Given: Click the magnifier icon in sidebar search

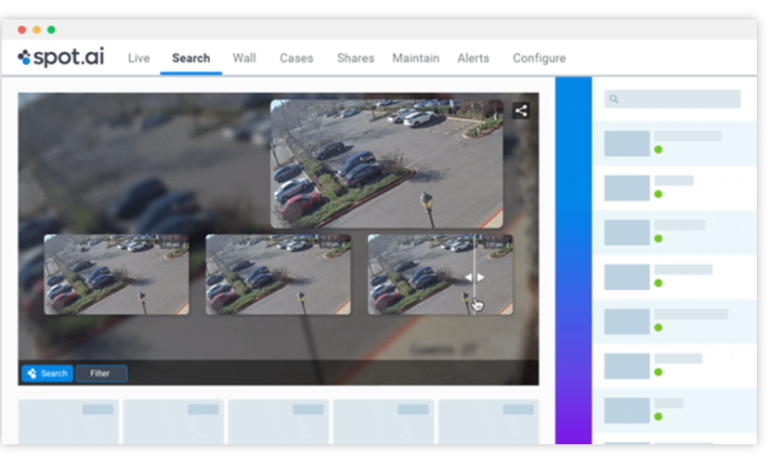Looking at the screenshot, I should pyautogui.click(x=614, y=100).
